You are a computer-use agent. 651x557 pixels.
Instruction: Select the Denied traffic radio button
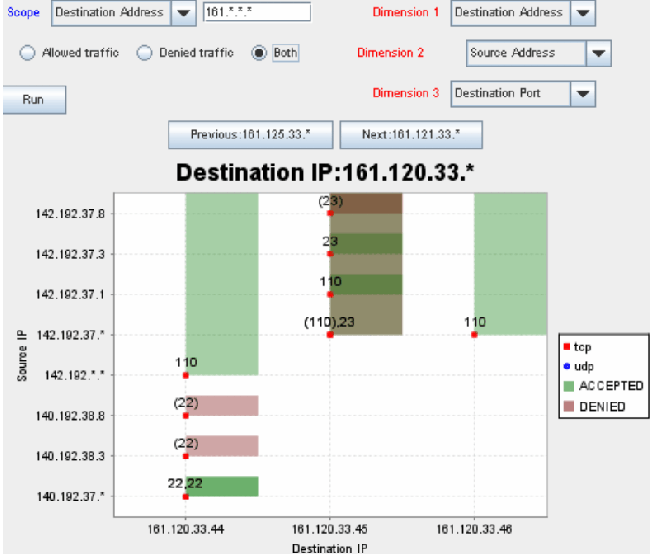tap(145, 53)
